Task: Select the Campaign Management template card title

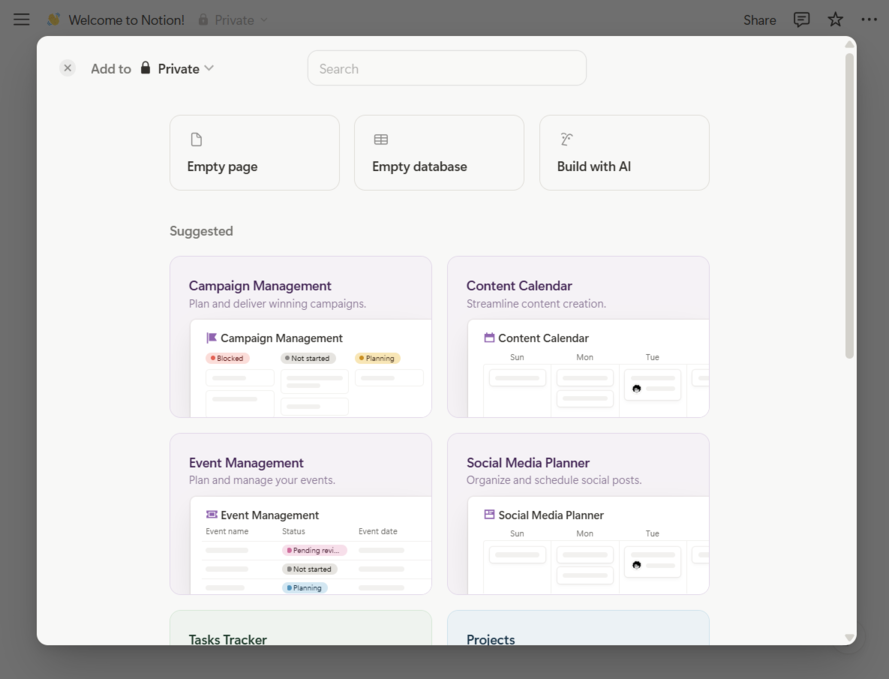Action: tap(260, 286)
